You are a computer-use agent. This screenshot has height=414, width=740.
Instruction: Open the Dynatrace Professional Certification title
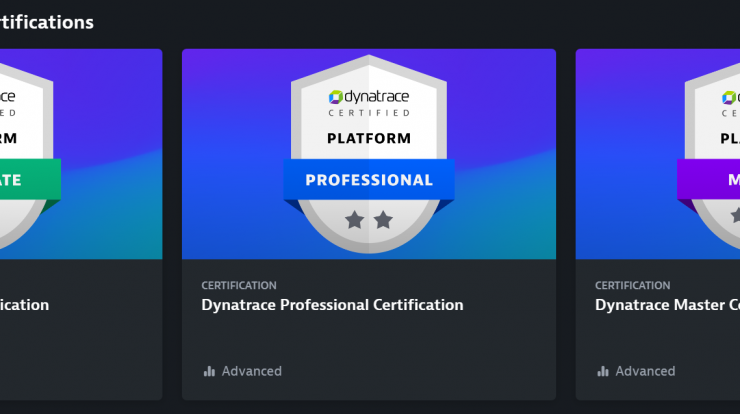332,305
